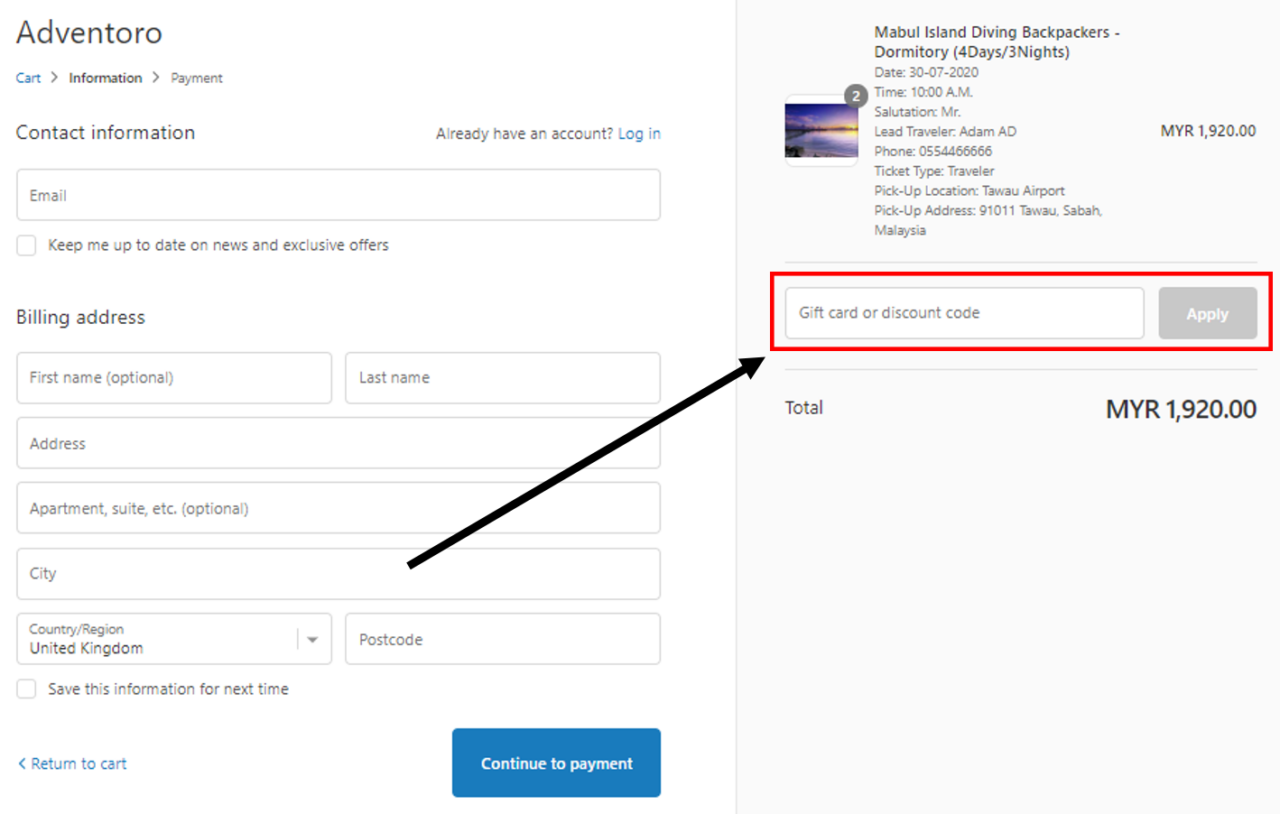Click the Billing address heading

80,317
